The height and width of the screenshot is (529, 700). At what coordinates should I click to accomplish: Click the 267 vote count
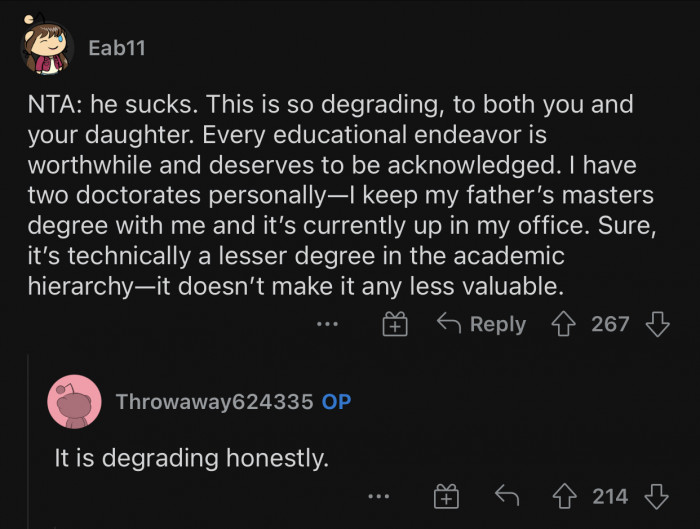[x=610, y=324]
